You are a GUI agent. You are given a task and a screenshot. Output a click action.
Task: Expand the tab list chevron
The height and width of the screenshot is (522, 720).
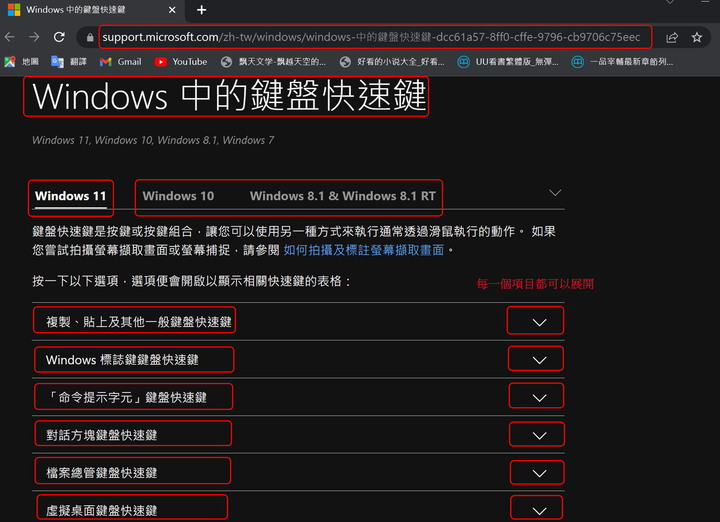555,193
